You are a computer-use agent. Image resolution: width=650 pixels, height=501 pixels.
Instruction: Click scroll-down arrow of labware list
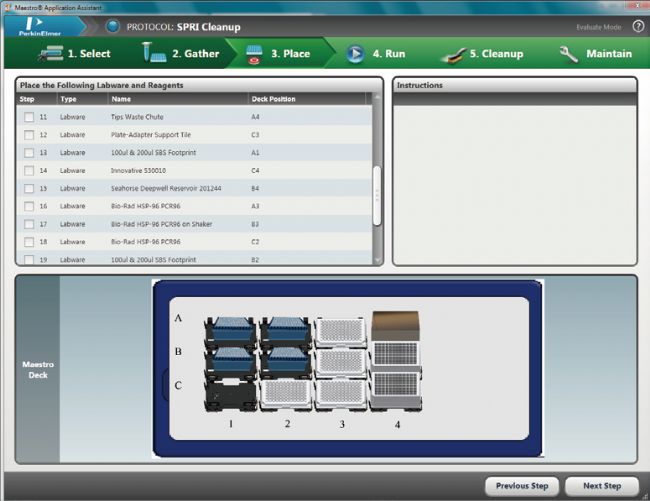377,260
